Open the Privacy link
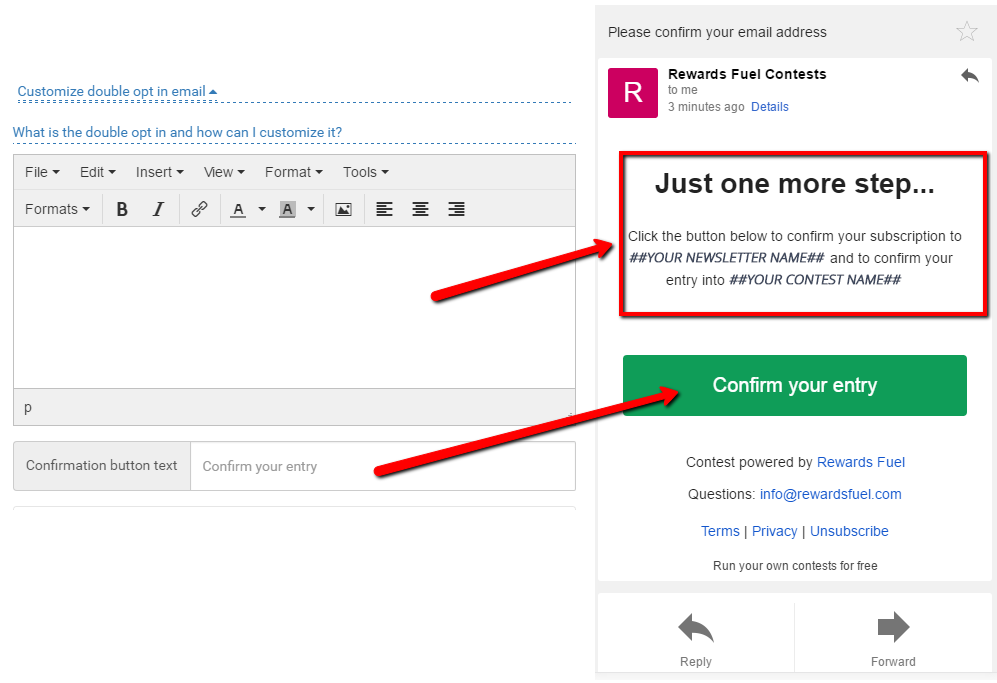This screenshot has width=997, height=683. pyautogui.click(x=774, y=531)
